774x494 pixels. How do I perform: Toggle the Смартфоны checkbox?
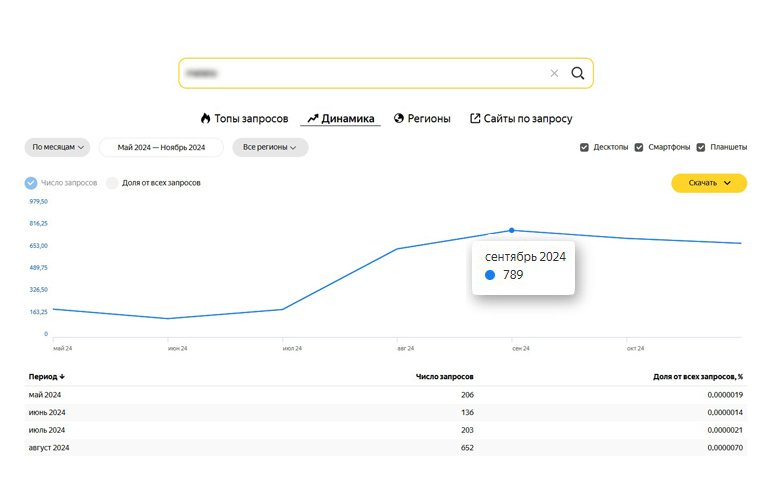tap(639, 147)
